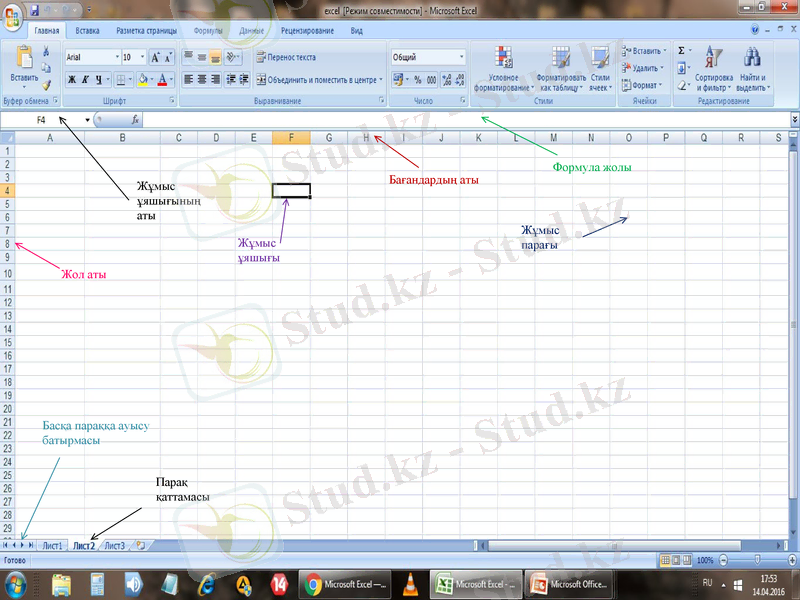Image resolution: width=800 pixels, height=600 pixels.
Task: Switch to the Вставка ribbon tab
Action: (87, 30)
